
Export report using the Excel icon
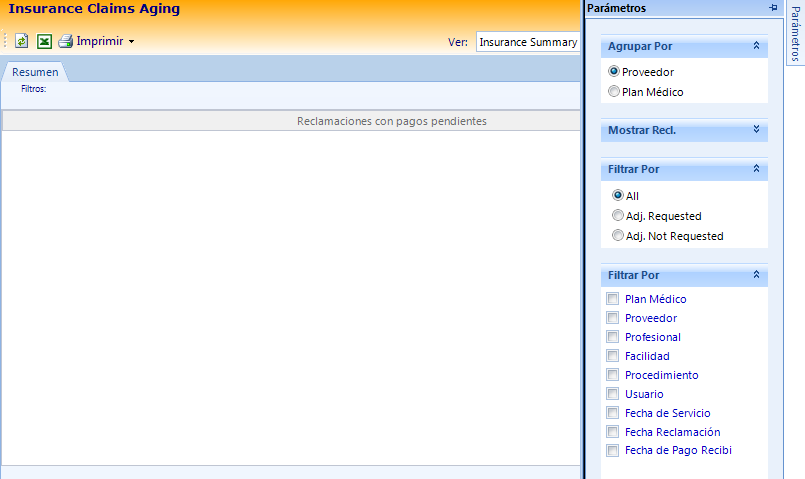44,42
